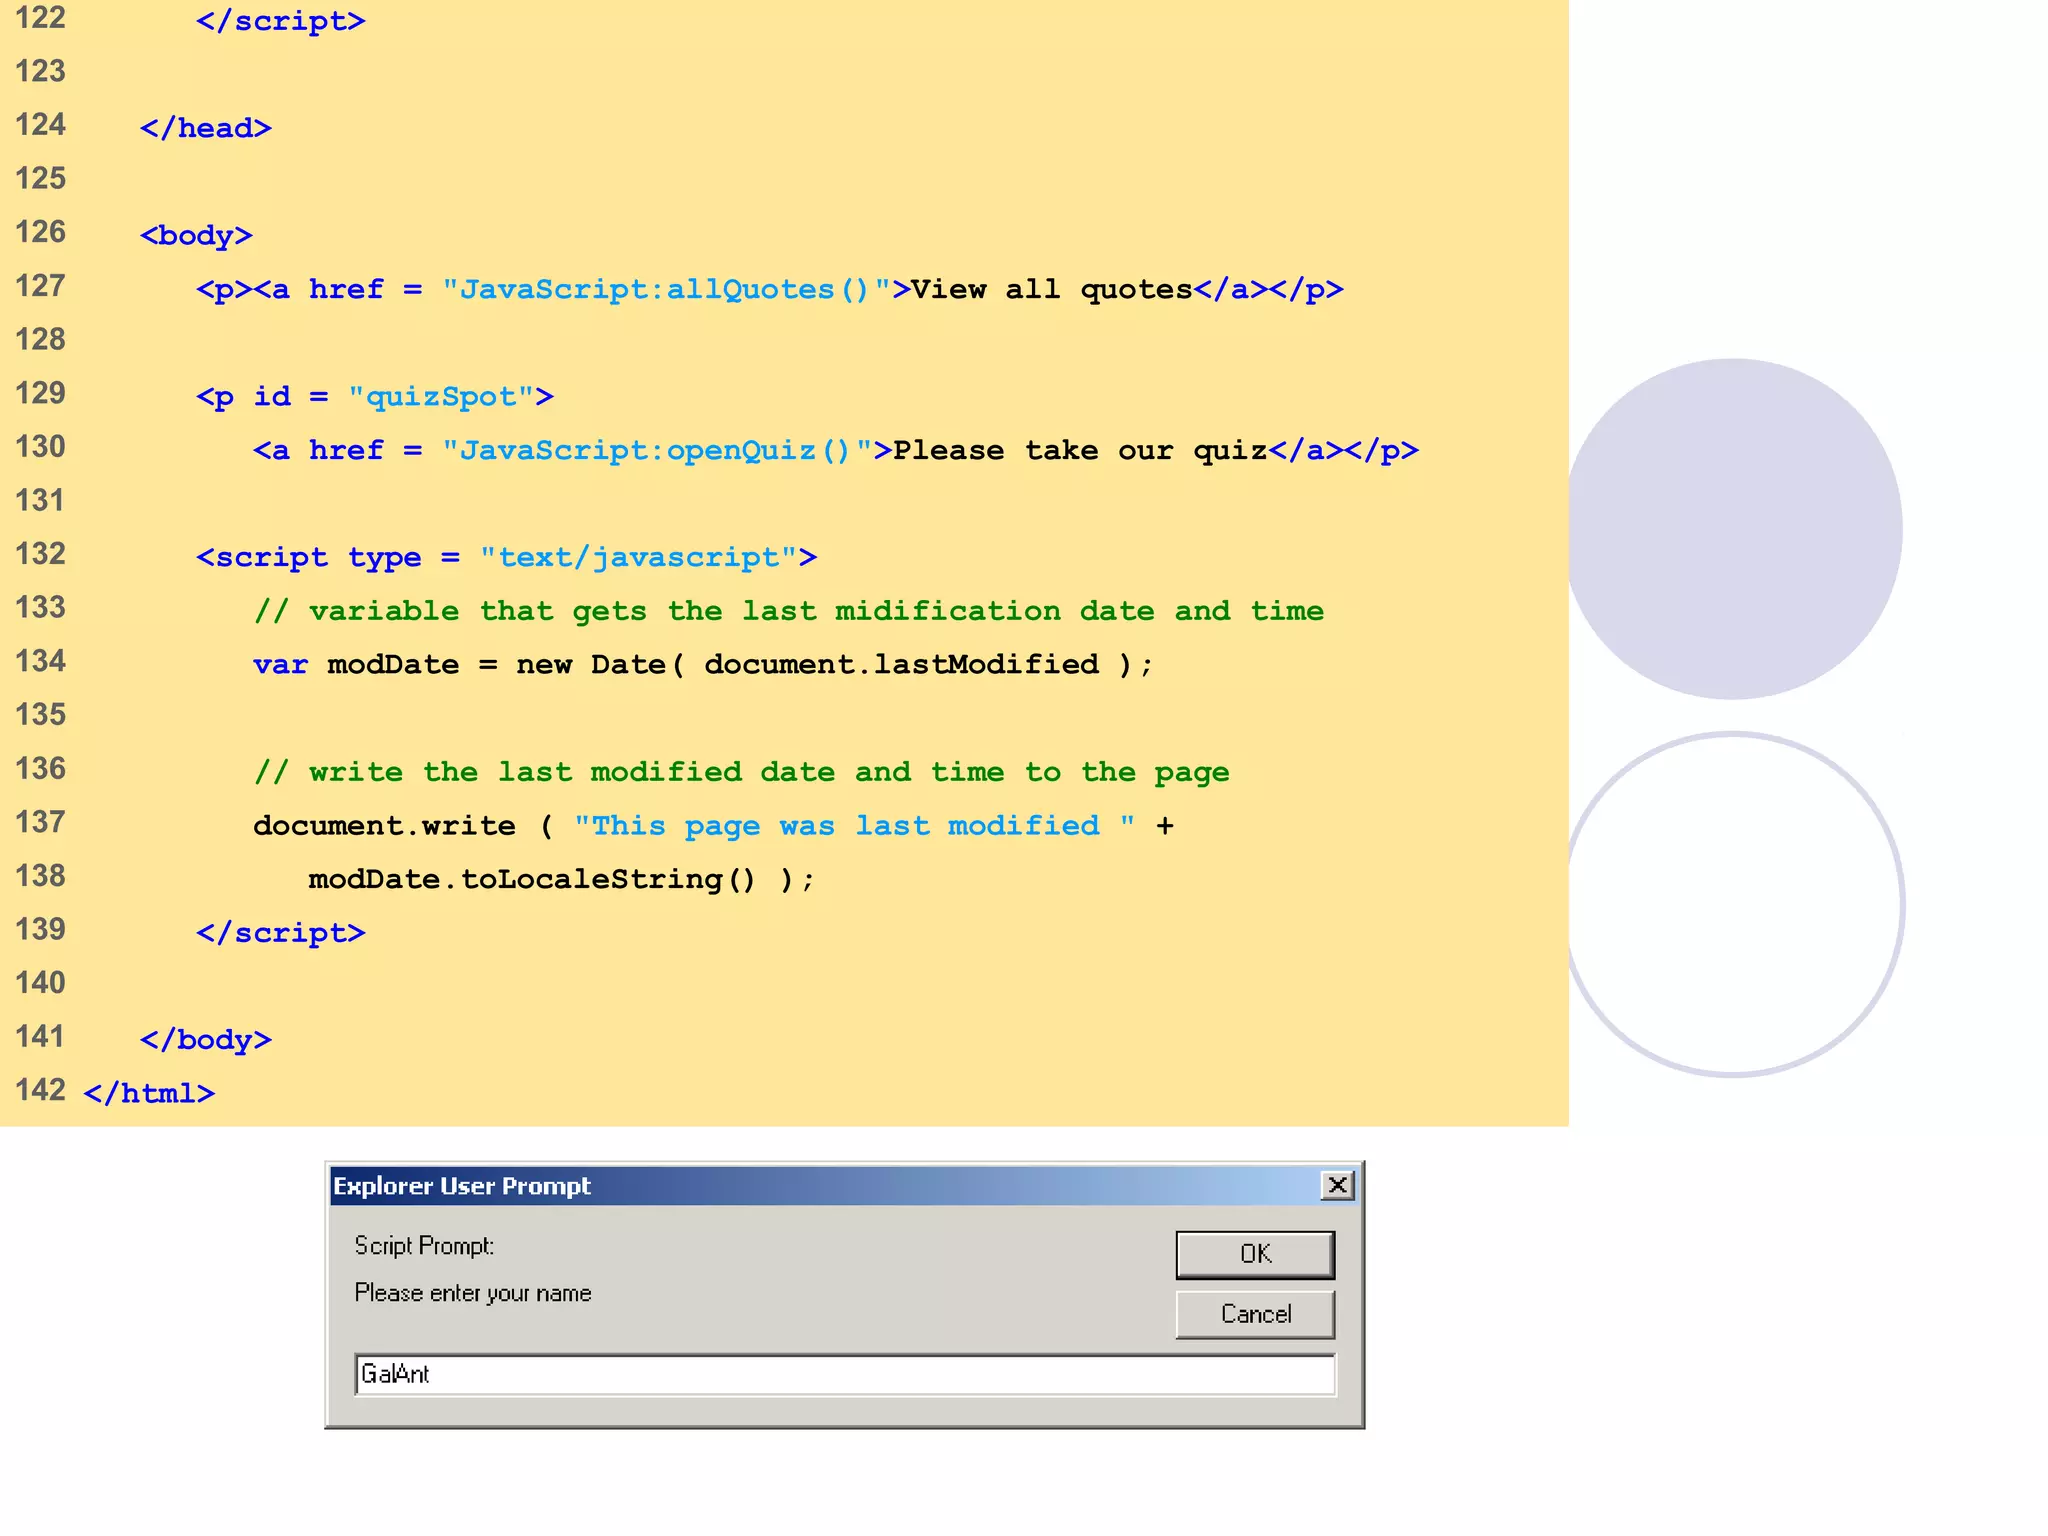
Task: Click the 'Please take our quiz' anchor text
Action: coord(1080,451)
